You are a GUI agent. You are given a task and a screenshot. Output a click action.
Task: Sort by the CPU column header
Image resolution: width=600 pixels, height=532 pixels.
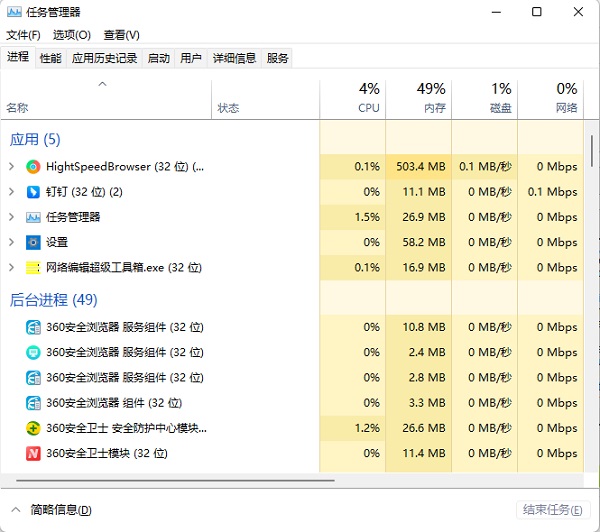pos(352,100)
